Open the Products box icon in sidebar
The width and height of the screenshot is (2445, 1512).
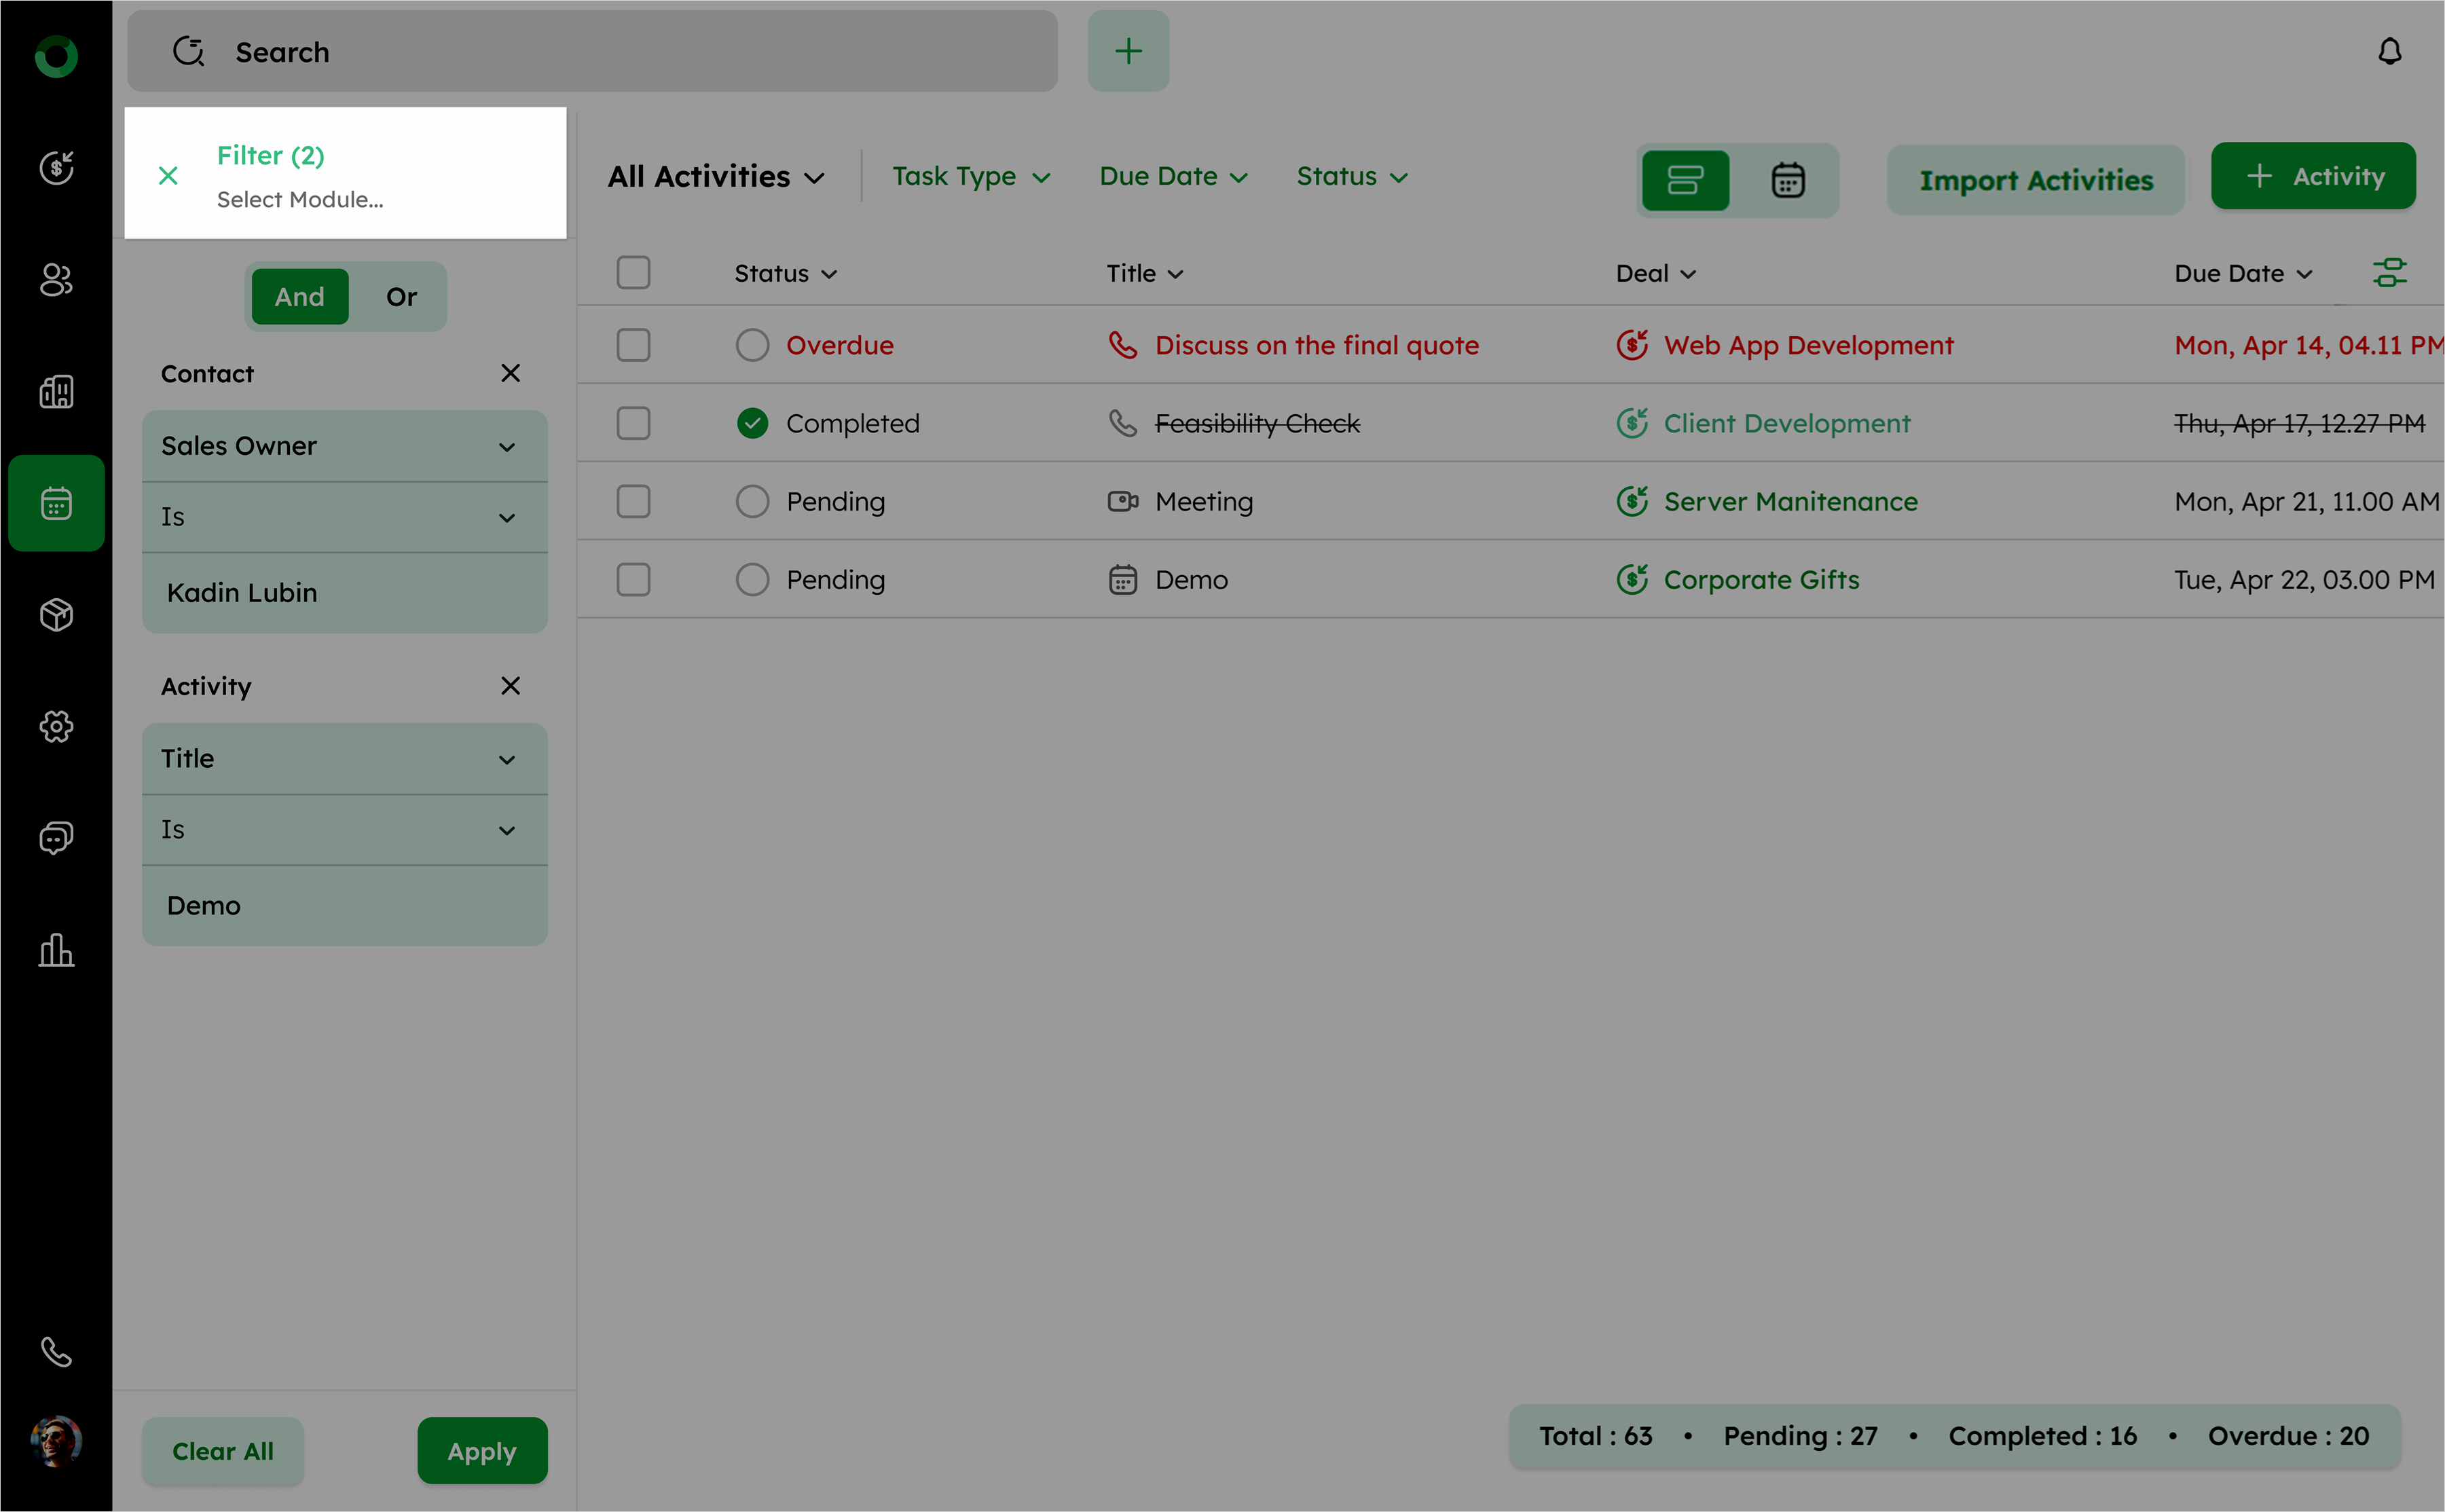pyautogui.click(x=56, y=615)
